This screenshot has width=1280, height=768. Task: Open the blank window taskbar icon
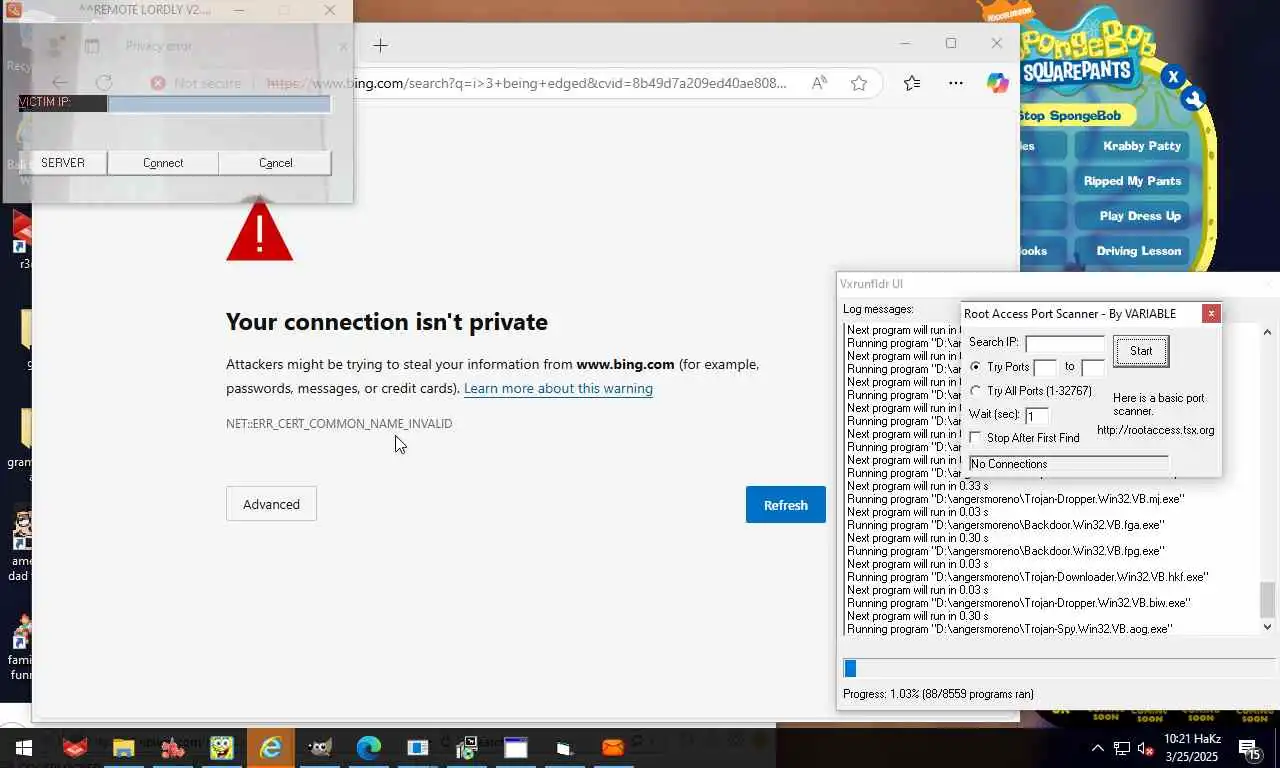pos(515,747)
